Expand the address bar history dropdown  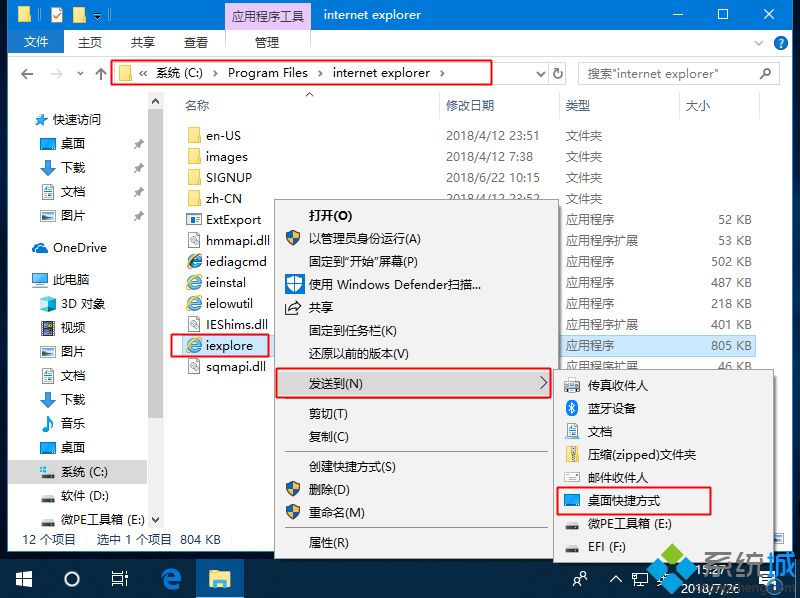point(541,74)
